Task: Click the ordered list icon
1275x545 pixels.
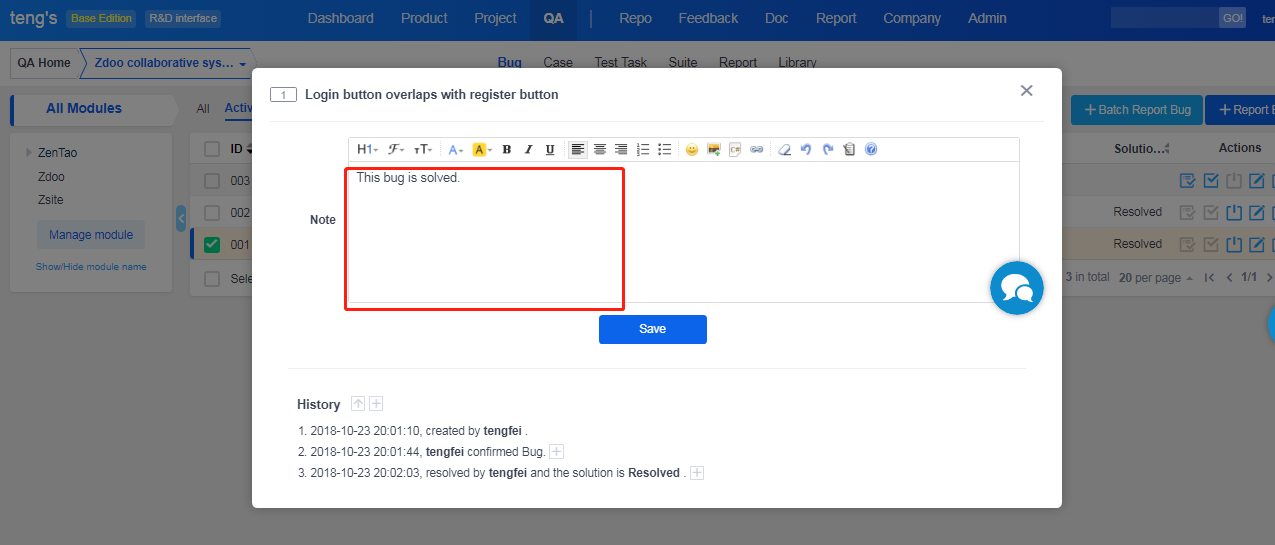Action: (x=643, y=150)
